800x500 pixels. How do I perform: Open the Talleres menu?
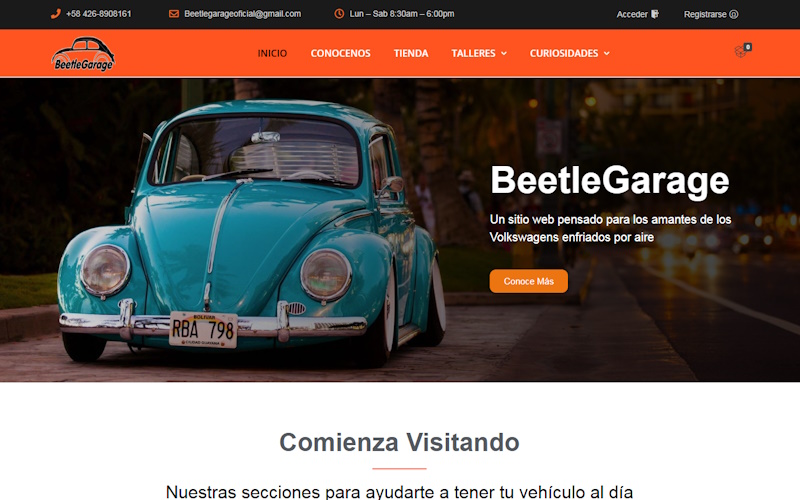(x=473, y=53)
